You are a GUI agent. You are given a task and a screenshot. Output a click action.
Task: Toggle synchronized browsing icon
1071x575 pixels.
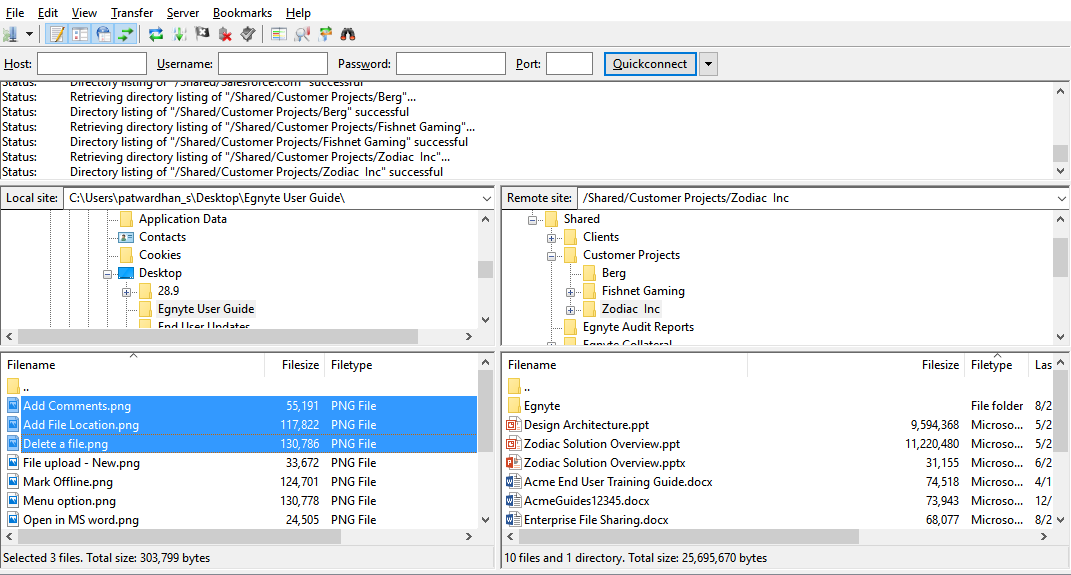[325, 34]
